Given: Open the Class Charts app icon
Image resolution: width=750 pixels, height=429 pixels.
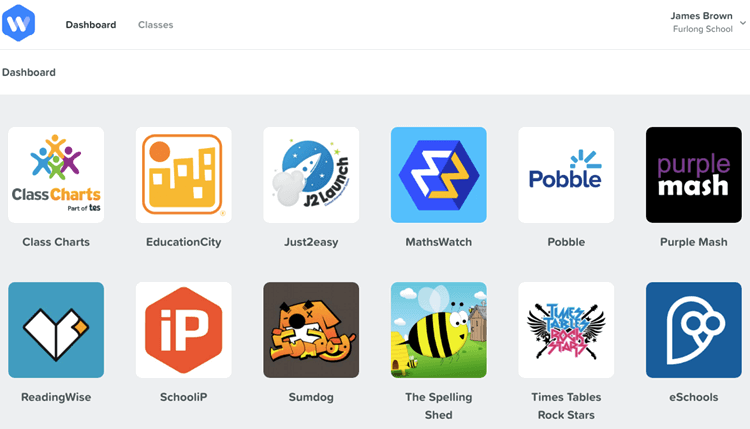Looking at the screenshot, I should tap(56, 175).
